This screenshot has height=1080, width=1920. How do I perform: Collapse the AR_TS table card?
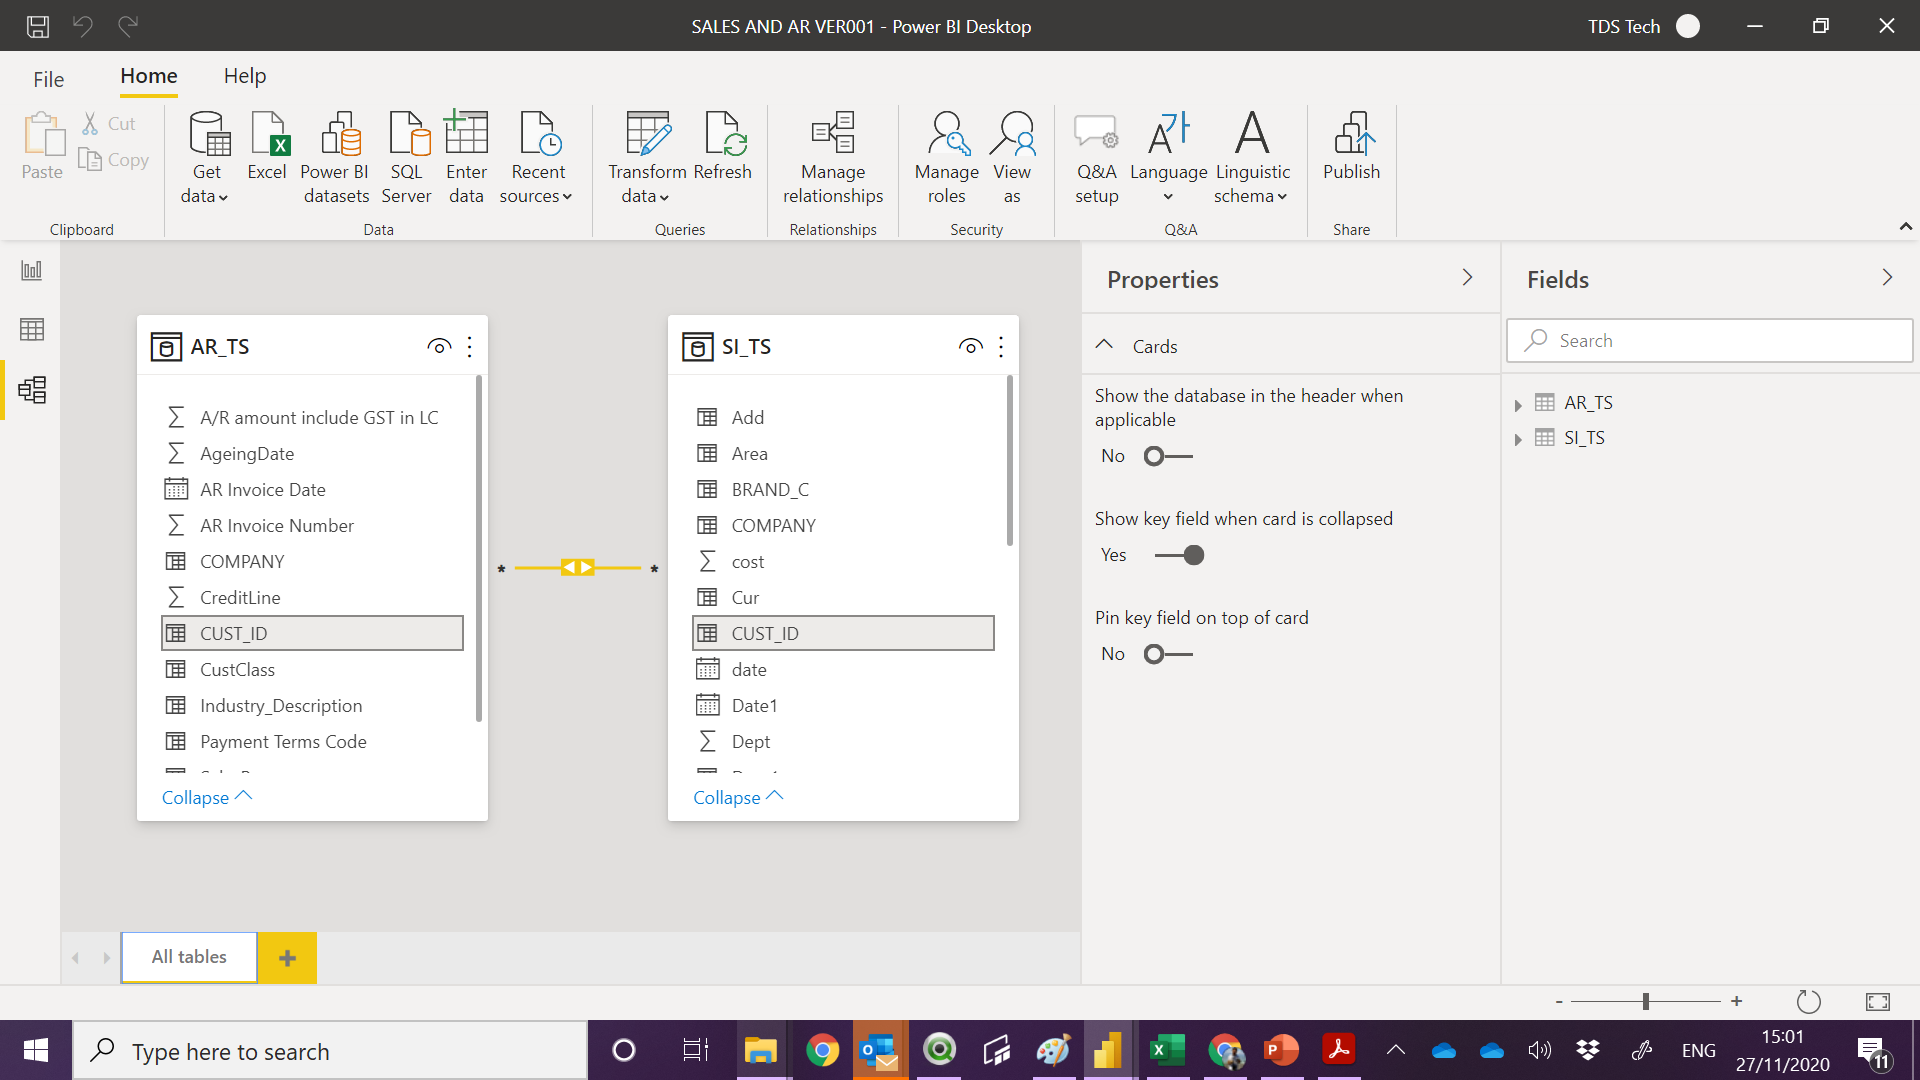[x=207, y=797]
